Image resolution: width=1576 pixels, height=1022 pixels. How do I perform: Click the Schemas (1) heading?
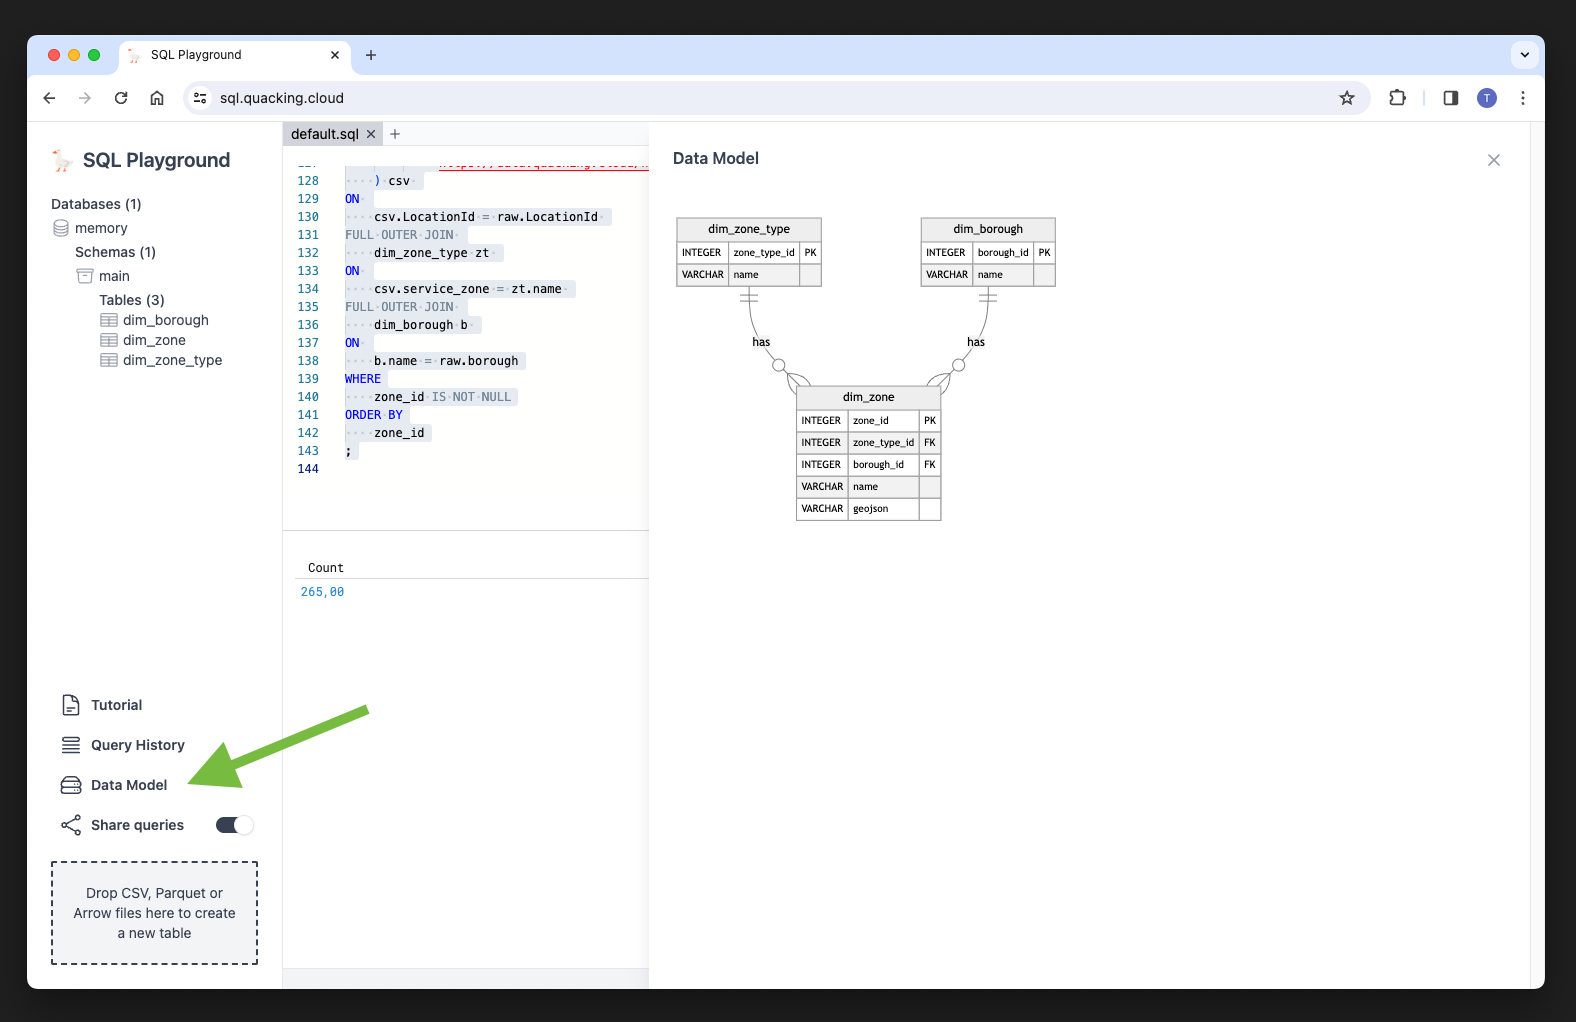coord(115,252)
